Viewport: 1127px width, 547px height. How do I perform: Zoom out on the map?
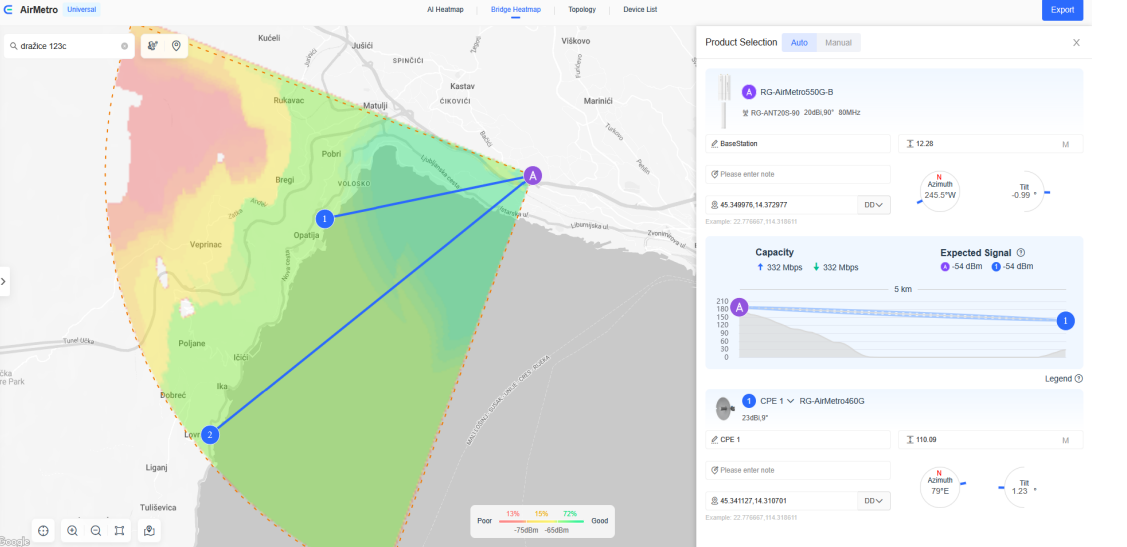96,530
